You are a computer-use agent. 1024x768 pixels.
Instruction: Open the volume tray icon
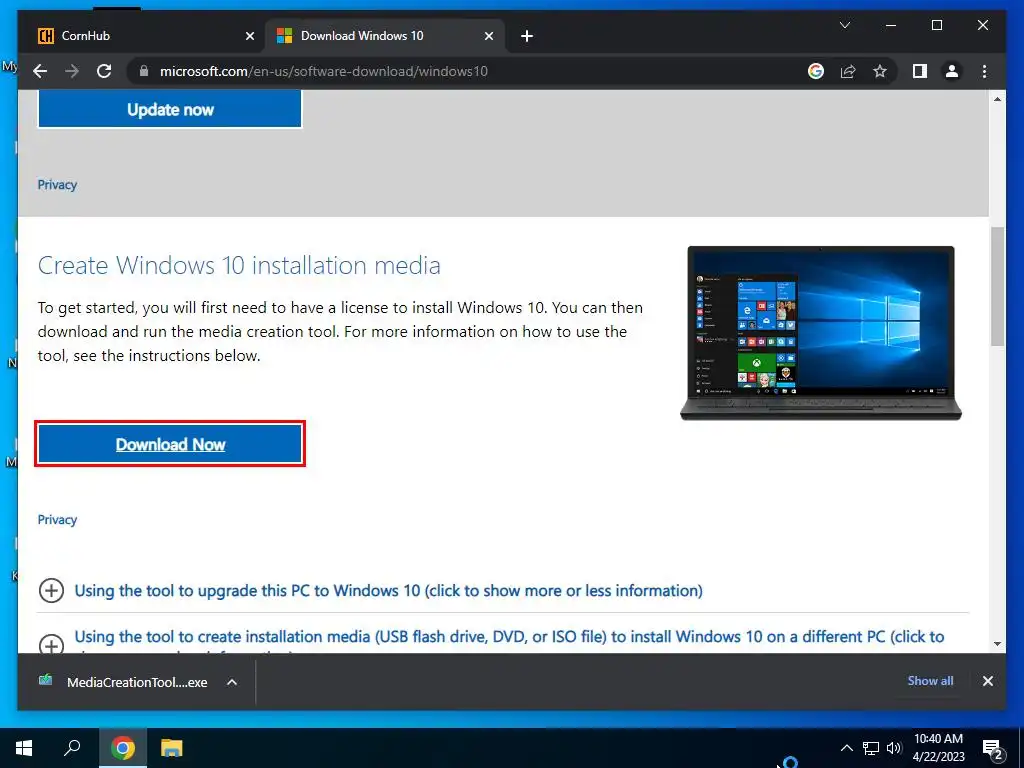893,748
